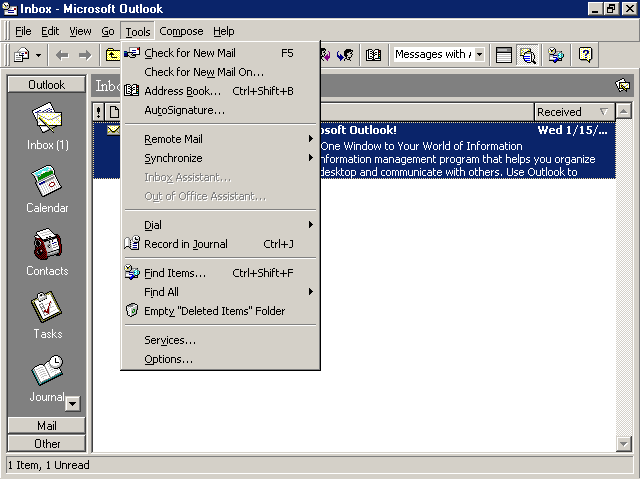Click the Office Assistant help icon
Image resolution: width=640 pixels, height=480 pixels.
tap(585, 55)
